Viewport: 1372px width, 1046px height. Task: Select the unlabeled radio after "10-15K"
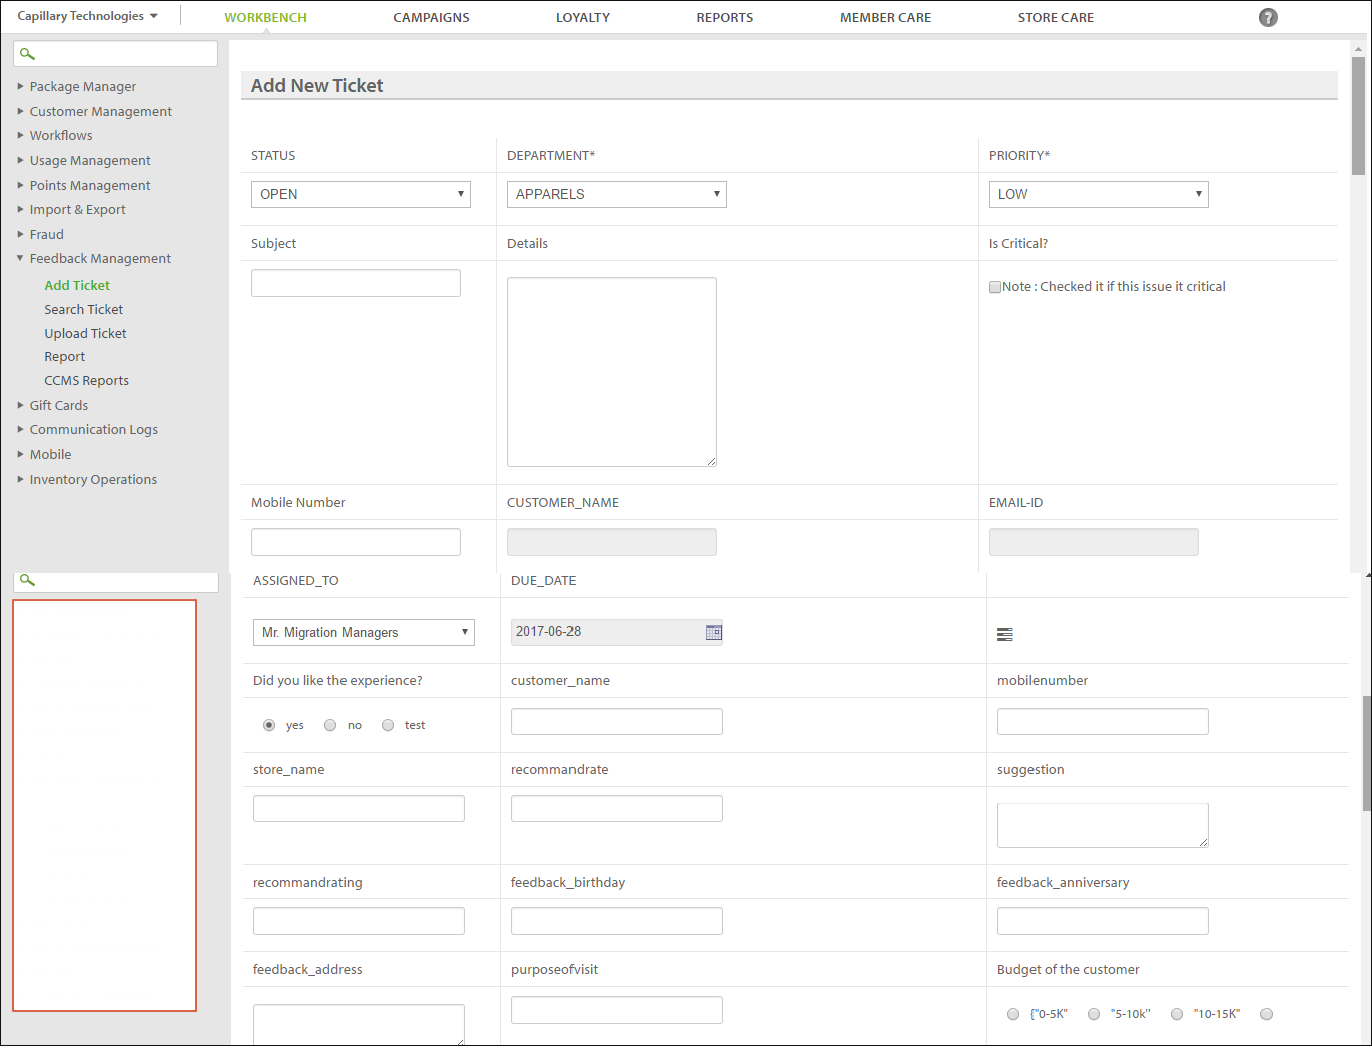tap(1266, 1014)
